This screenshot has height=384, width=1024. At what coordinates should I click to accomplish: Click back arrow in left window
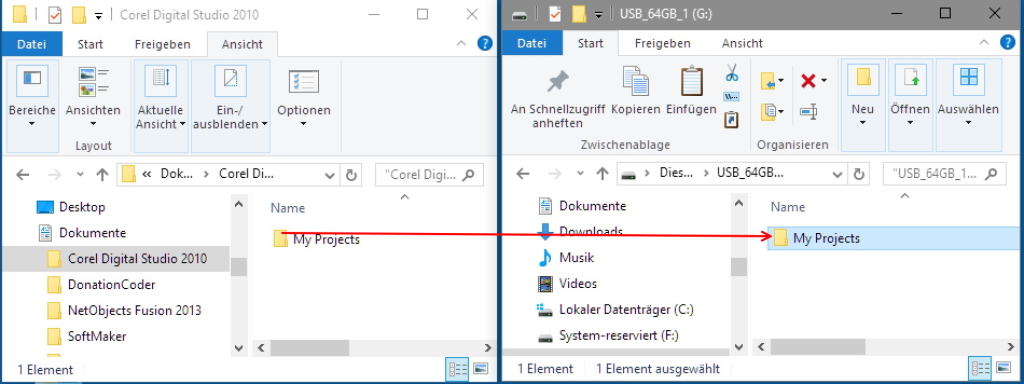(22, 174)
